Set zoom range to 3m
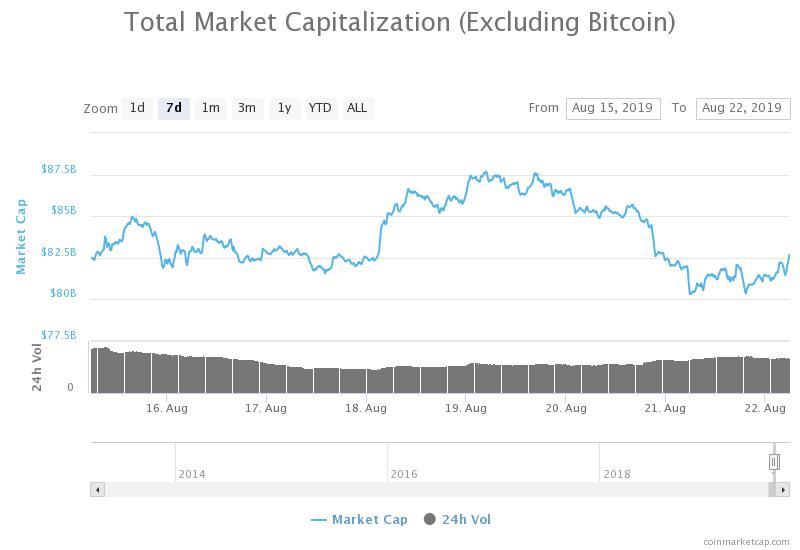 tap(246, 108)
